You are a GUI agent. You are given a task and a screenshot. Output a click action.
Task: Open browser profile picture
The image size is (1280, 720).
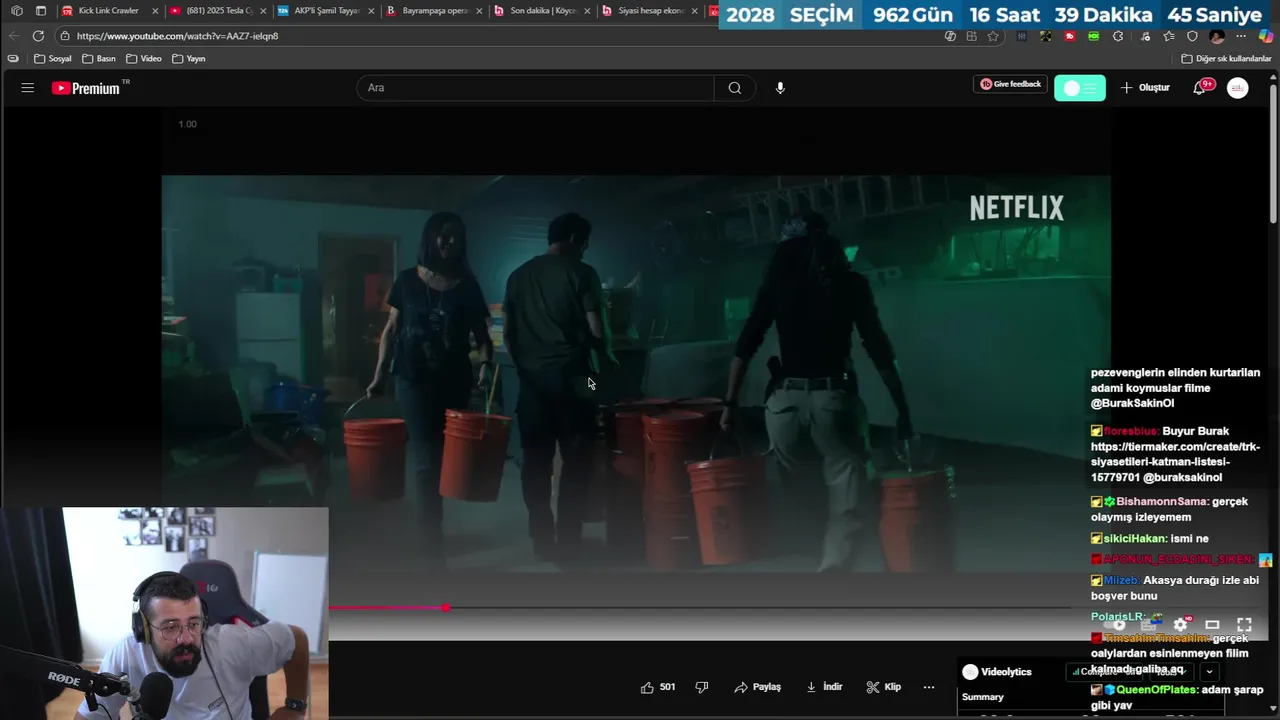coord(1217,36)
